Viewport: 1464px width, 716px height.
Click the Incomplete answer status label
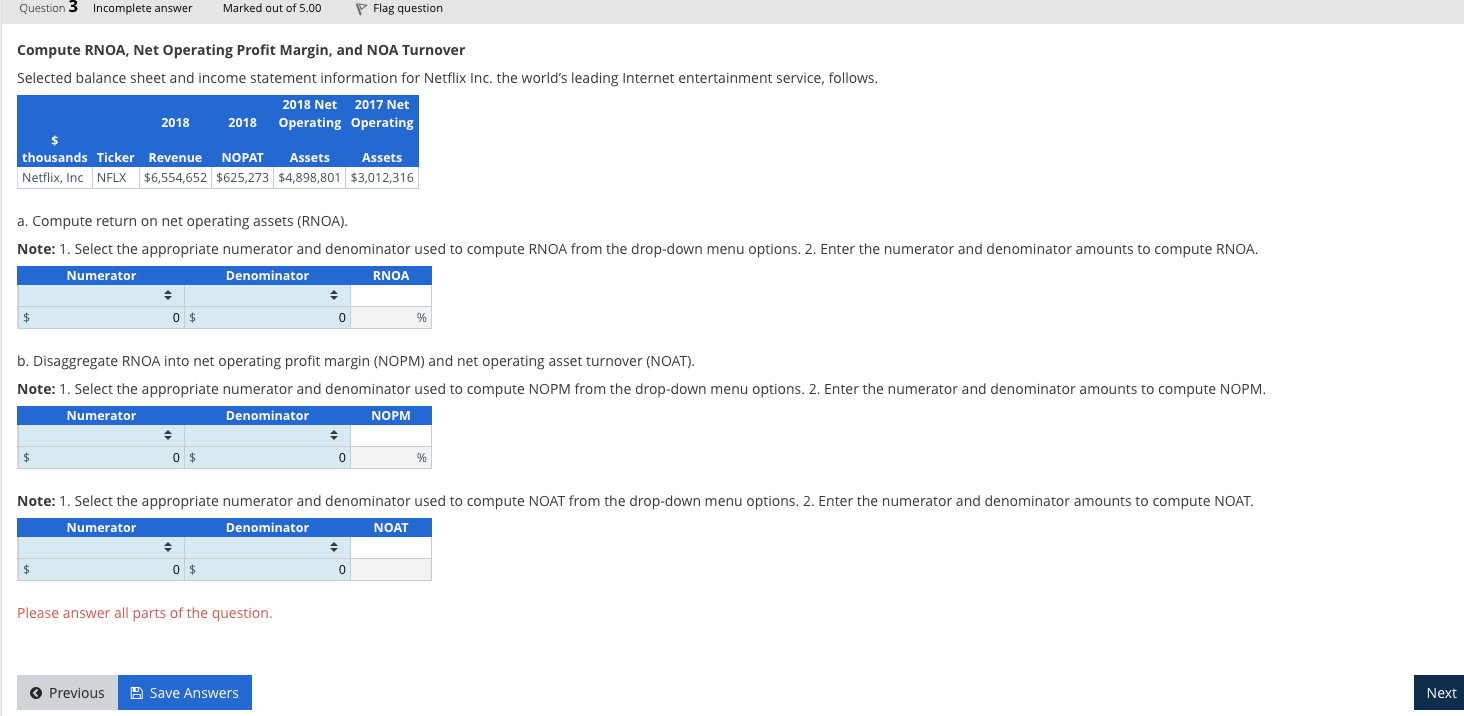coord(142,8)
